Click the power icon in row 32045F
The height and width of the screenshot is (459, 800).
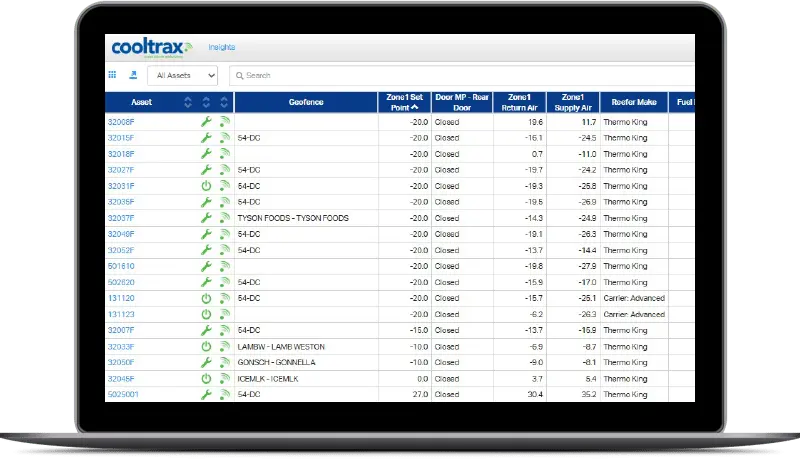(206, 378)
